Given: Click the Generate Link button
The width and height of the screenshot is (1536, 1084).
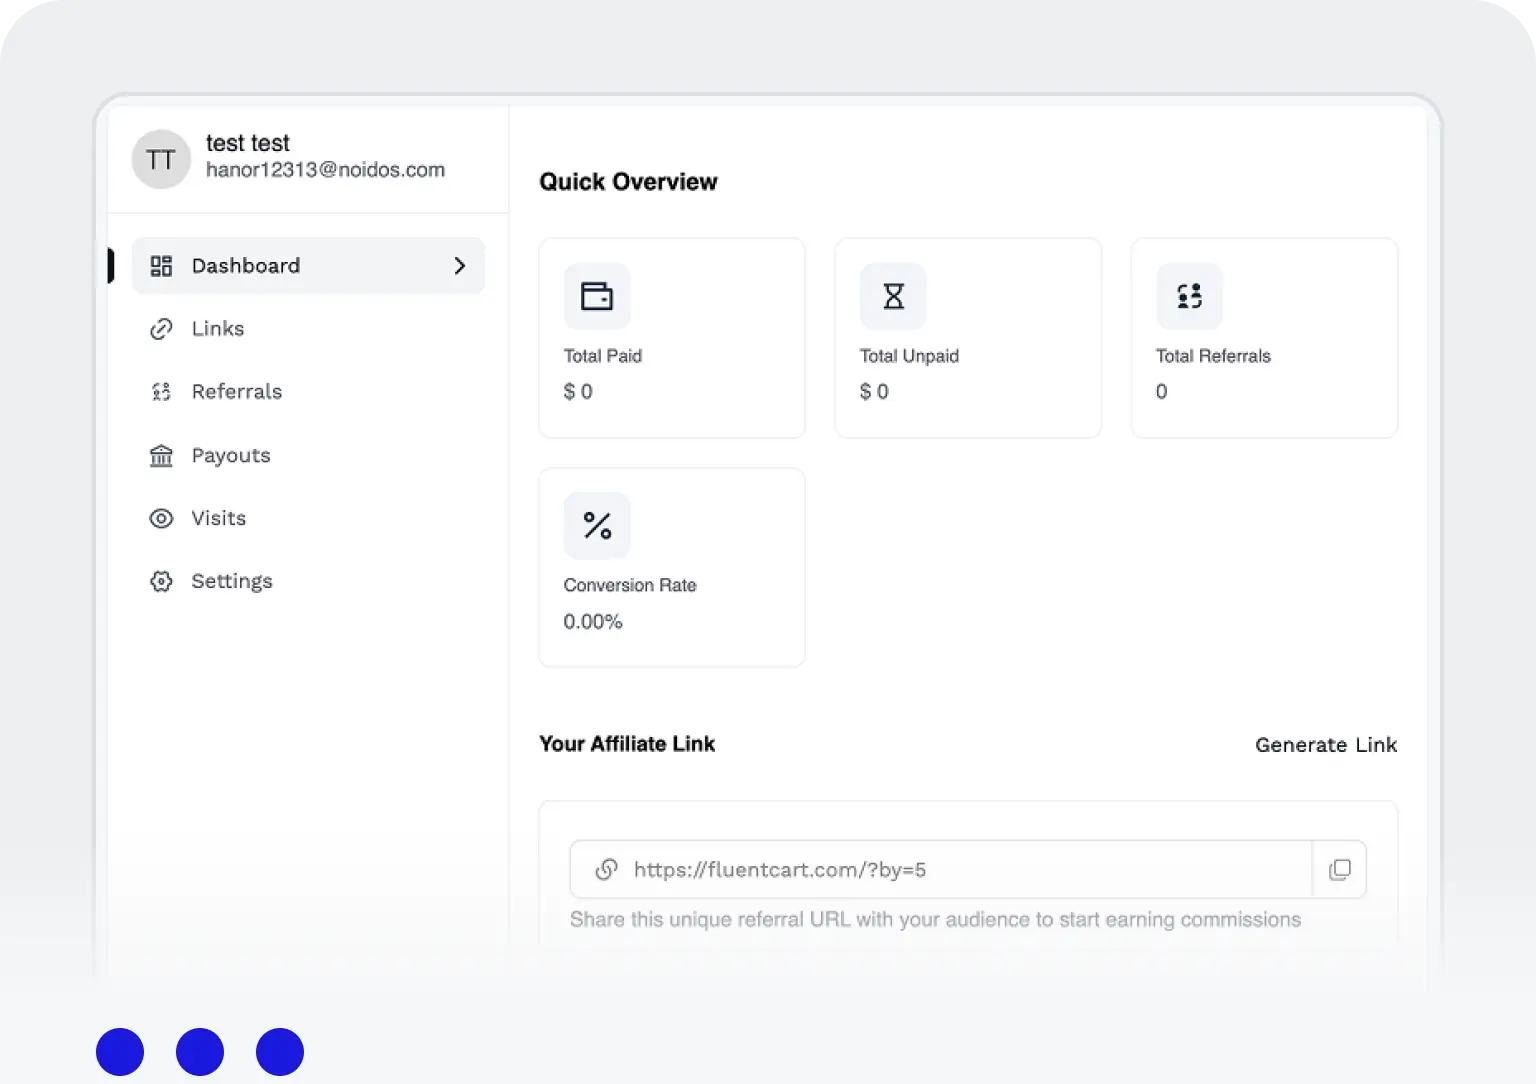Looking at the screenshot, I should click(x=1326, y=744).
